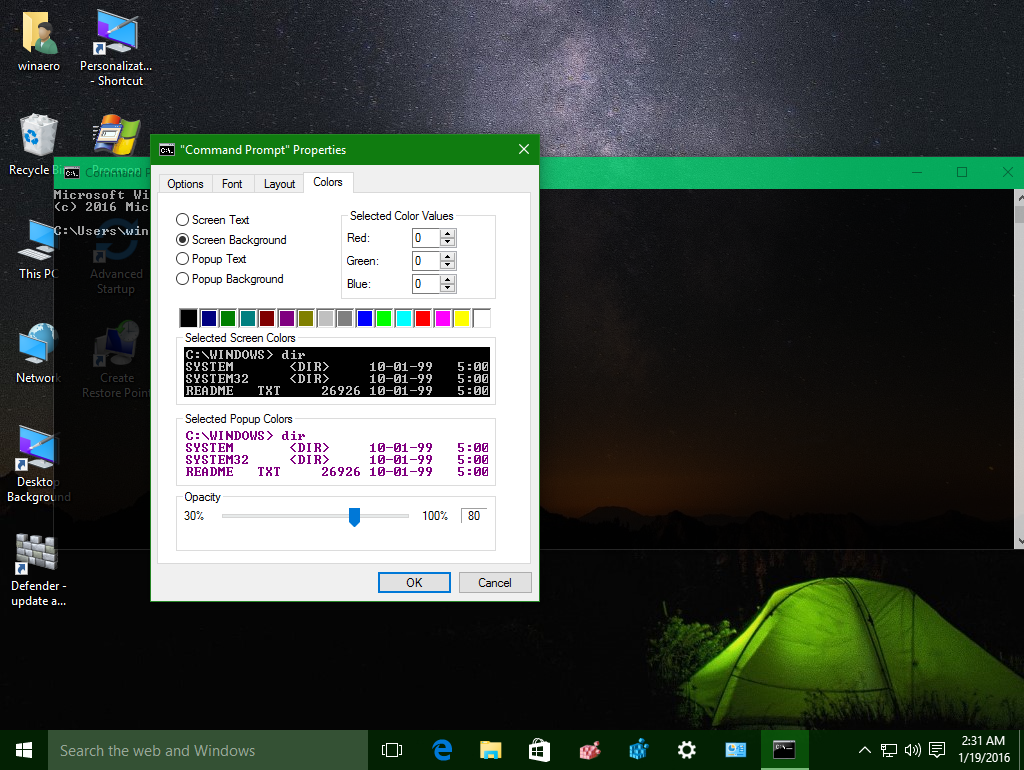1024x770 pixels.
Task: Select the Popup Background option
Action: click(183, 279)
